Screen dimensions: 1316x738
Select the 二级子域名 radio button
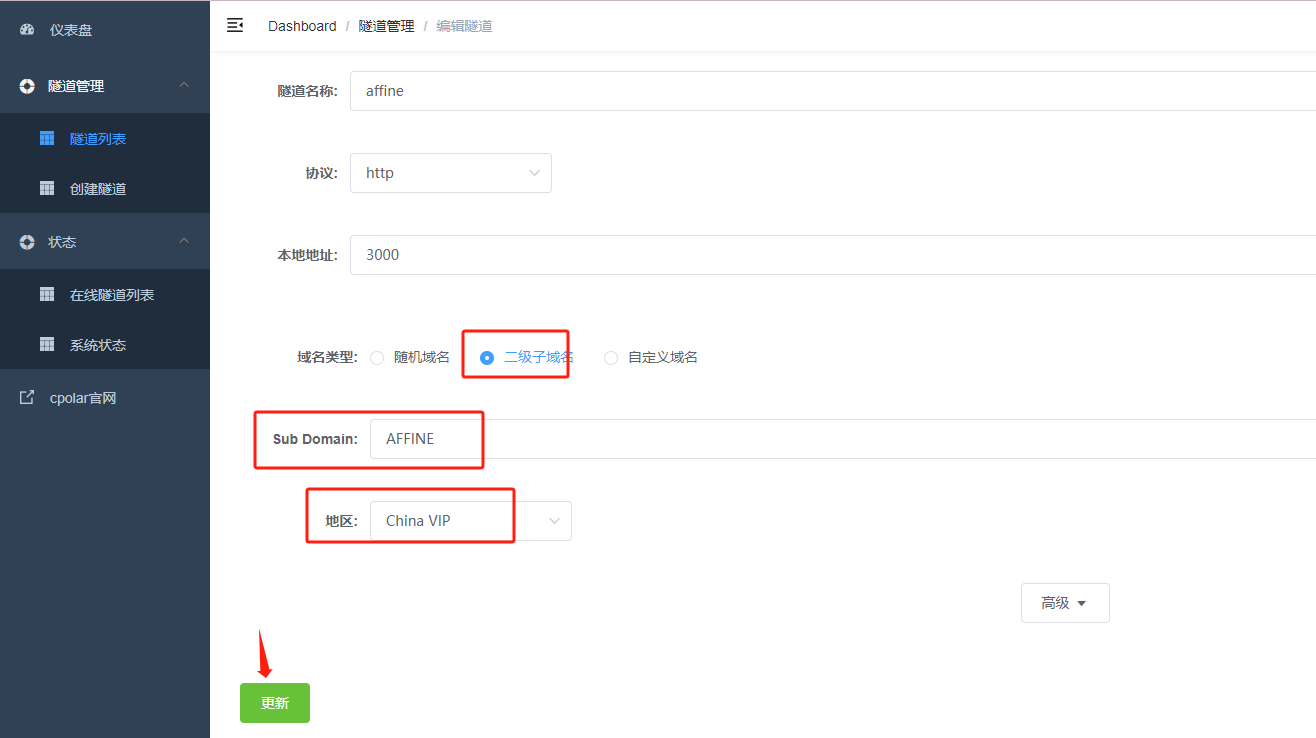pyautogui.click(x=487, y=358)
